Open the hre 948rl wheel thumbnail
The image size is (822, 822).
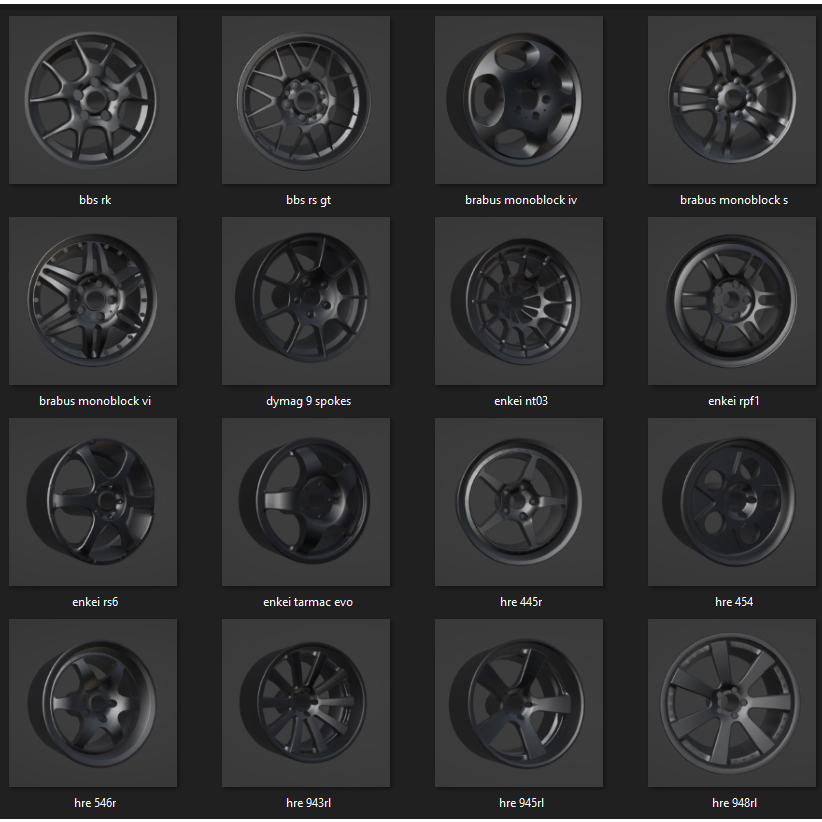point(732,703)
